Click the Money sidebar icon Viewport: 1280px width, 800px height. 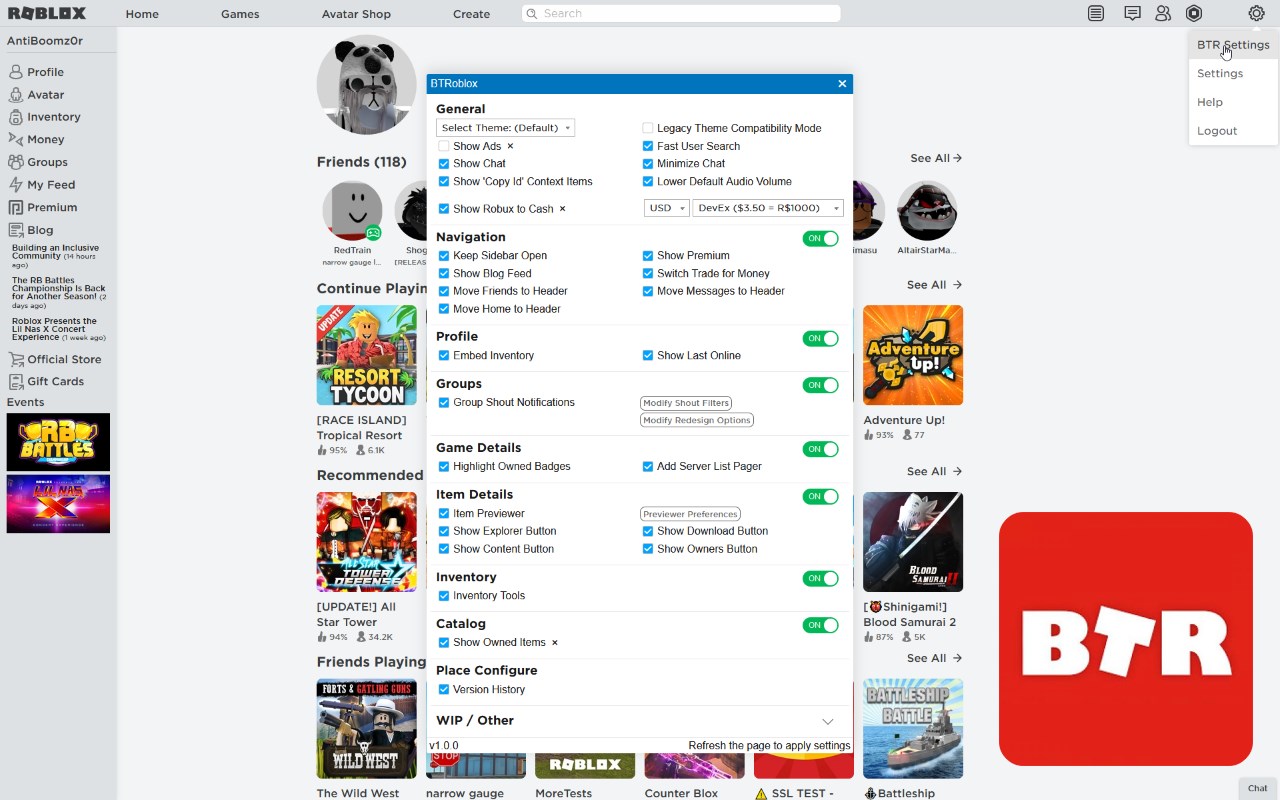pos(16,140)
